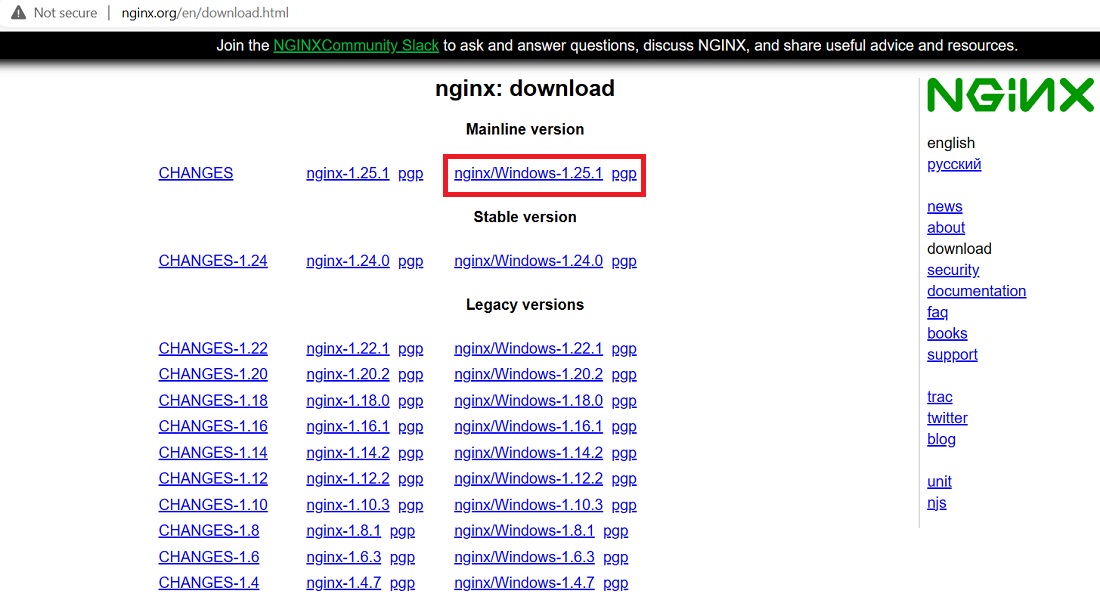Viewport: 1100px width, 600px height.
Task: View the pgp signature for nginx-1.25.1
Action: pyautogui.click(x=410, y=173)
